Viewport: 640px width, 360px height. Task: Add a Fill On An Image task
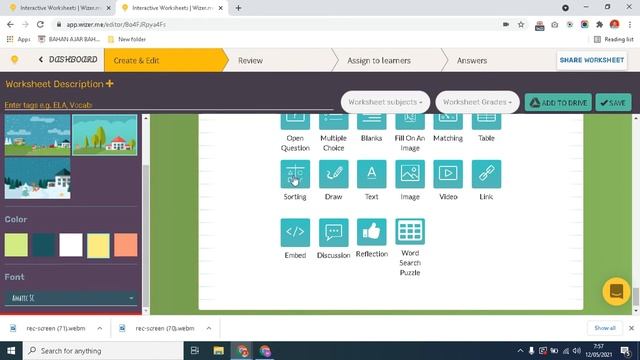point(410,122)
